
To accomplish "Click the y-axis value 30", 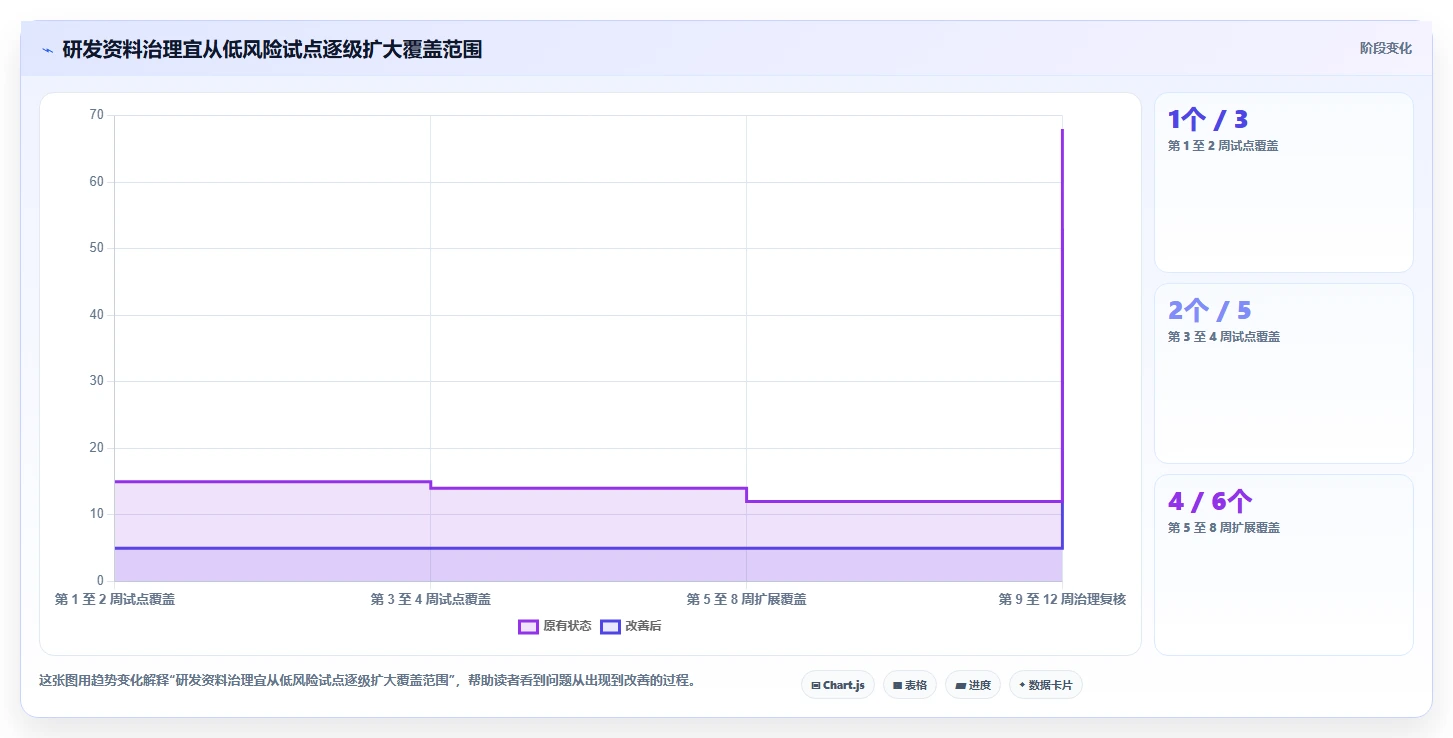I will (96, 381).
